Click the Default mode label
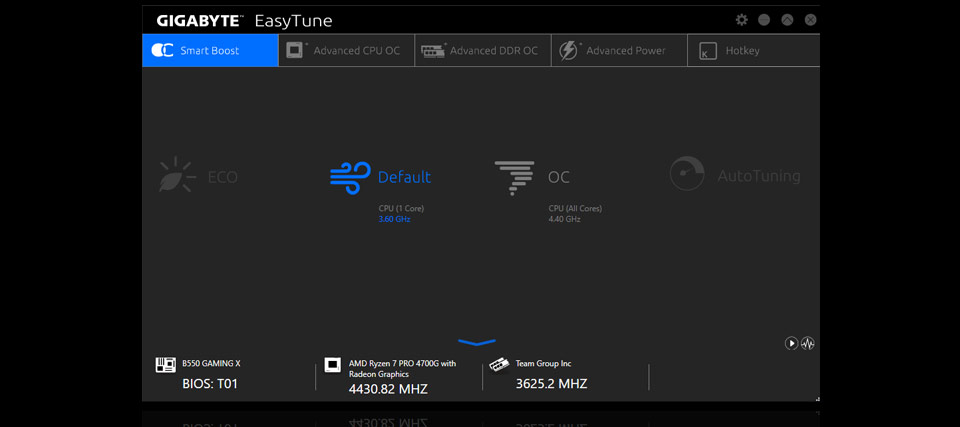The height and width of the screenshot is (427, 960). coord(404,178)
